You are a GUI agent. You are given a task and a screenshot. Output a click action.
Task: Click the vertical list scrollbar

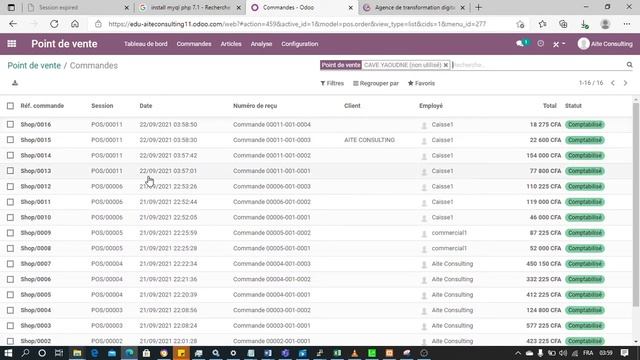[x=636, y=204]
